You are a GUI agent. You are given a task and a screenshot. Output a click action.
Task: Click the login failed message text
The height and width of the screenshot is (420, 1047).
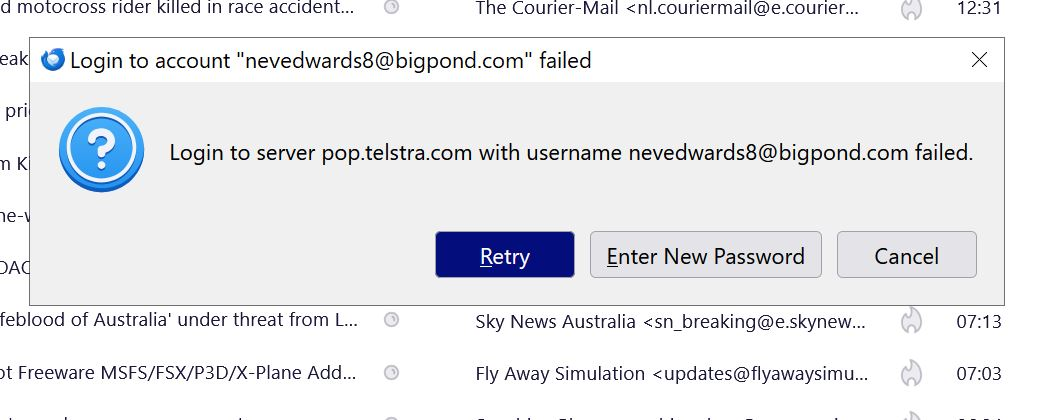571,153
